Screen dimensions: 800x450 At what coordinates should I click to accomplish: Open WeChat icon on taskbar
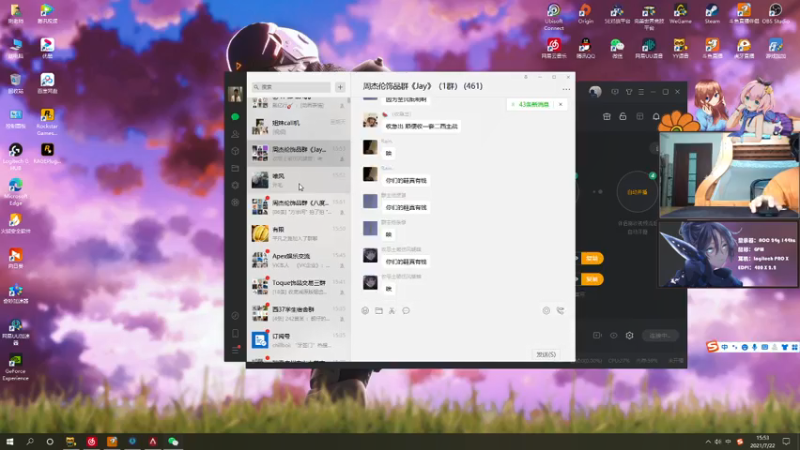pos(173,441)
